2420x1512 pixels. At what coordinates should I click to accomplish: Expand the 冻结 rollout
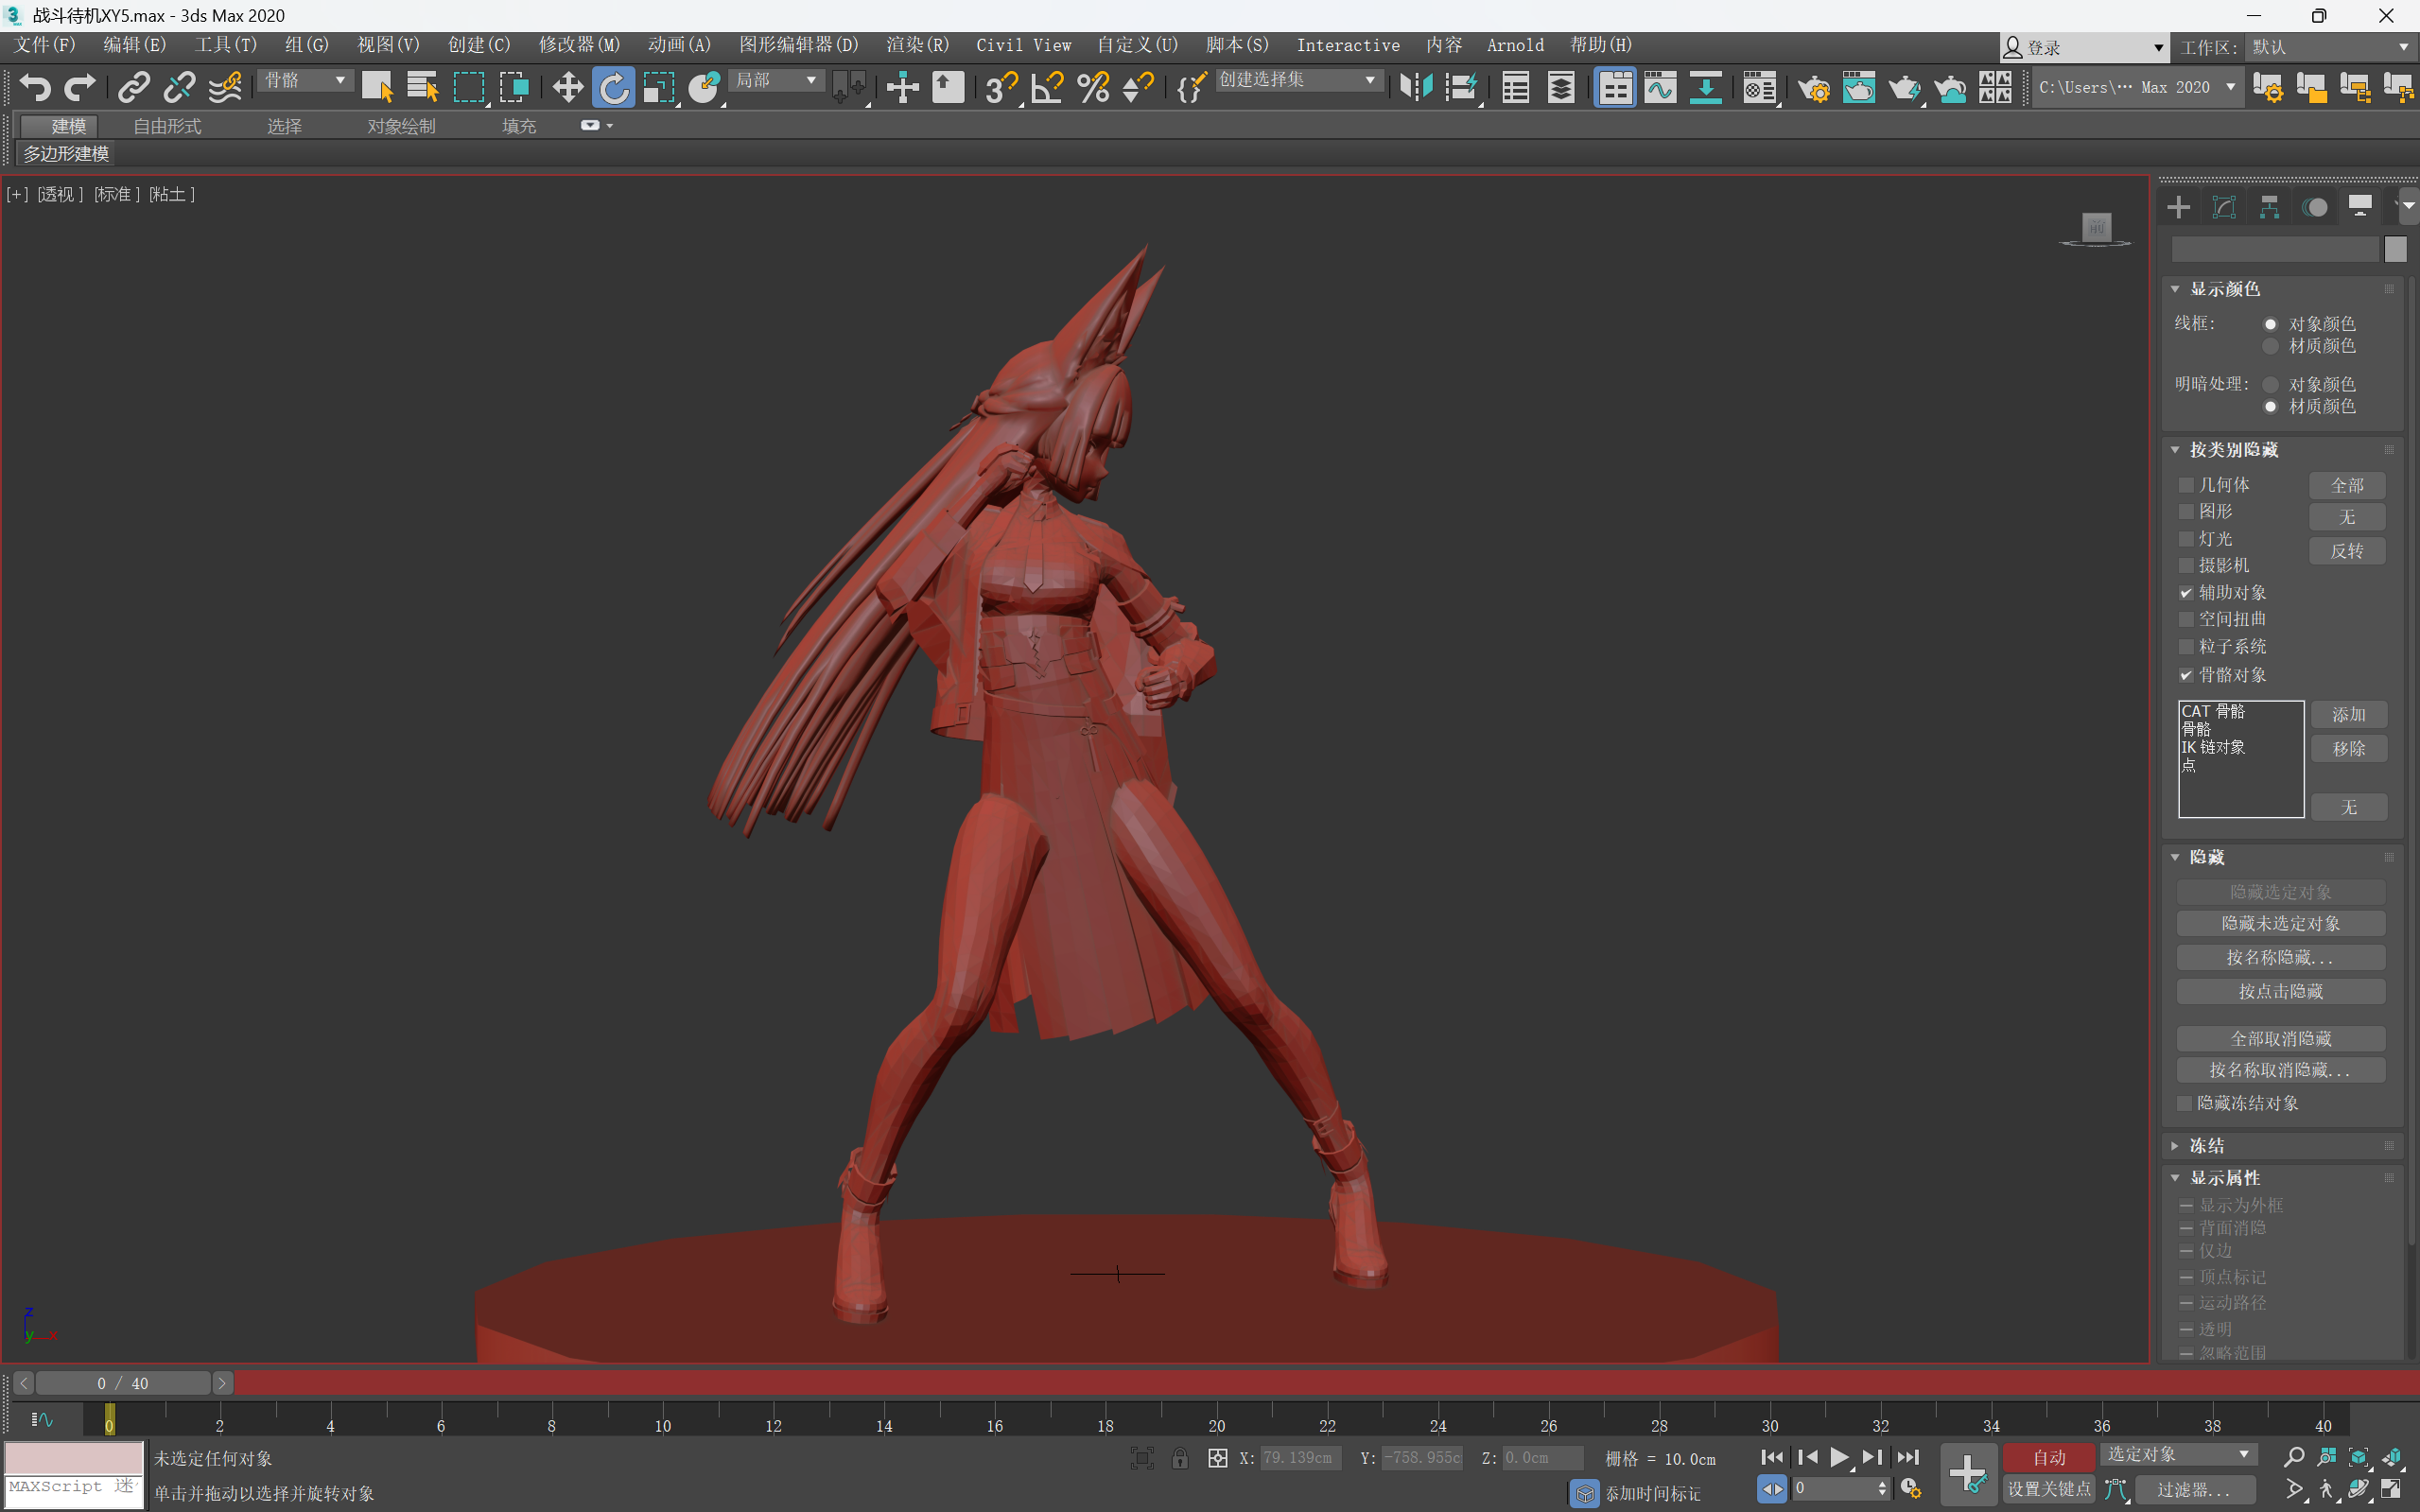(x=2206, y=1145)
